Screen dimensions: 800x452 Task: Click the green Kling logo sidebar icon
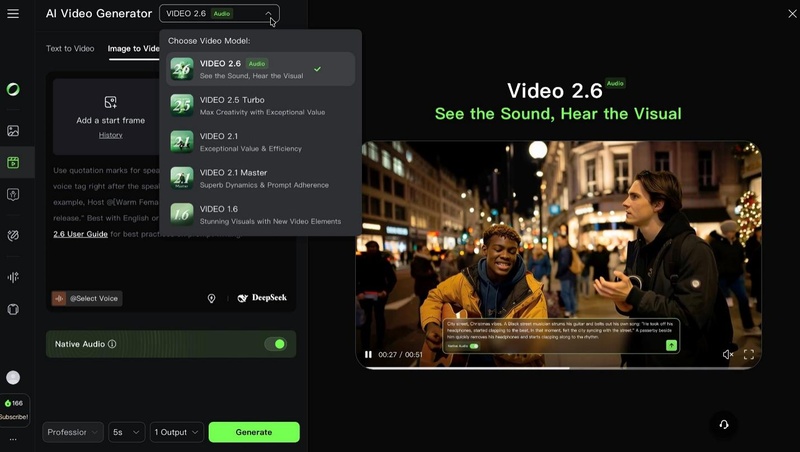pos(13,89)
